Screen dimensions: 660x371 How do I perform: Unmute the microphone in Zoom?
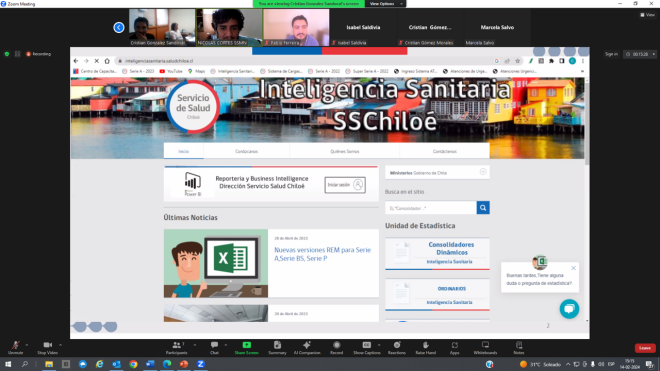(x=16, y=347)
